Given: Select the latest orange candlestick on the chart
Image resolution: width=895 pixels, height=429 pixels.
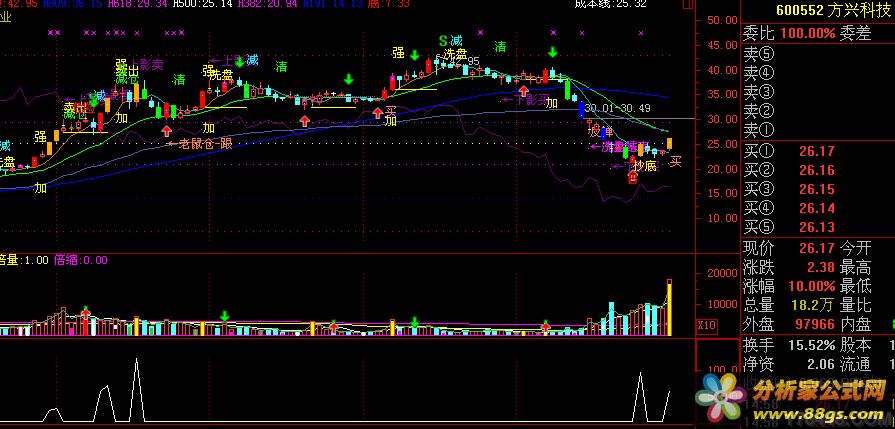Looking at the screenshot, I should tap(670, 143).
